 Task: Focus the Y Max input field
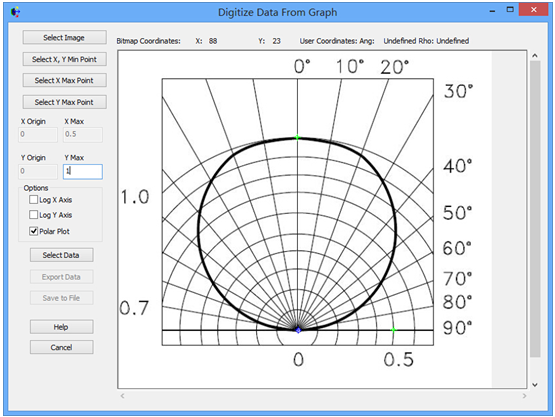[x=83, y=171]
